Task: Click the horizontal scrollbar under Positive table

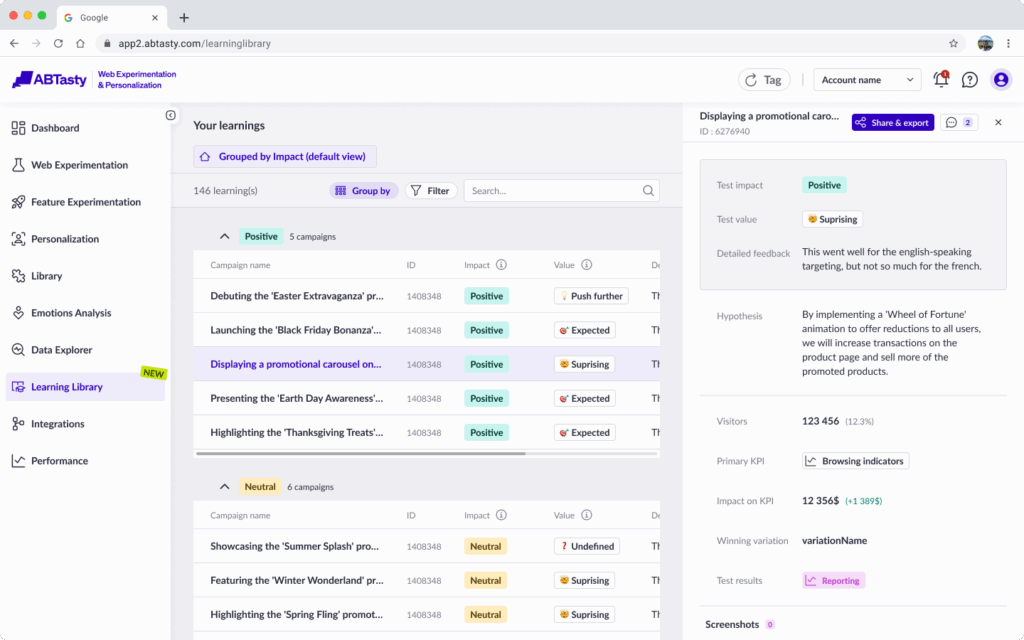Action: (360, 453)
